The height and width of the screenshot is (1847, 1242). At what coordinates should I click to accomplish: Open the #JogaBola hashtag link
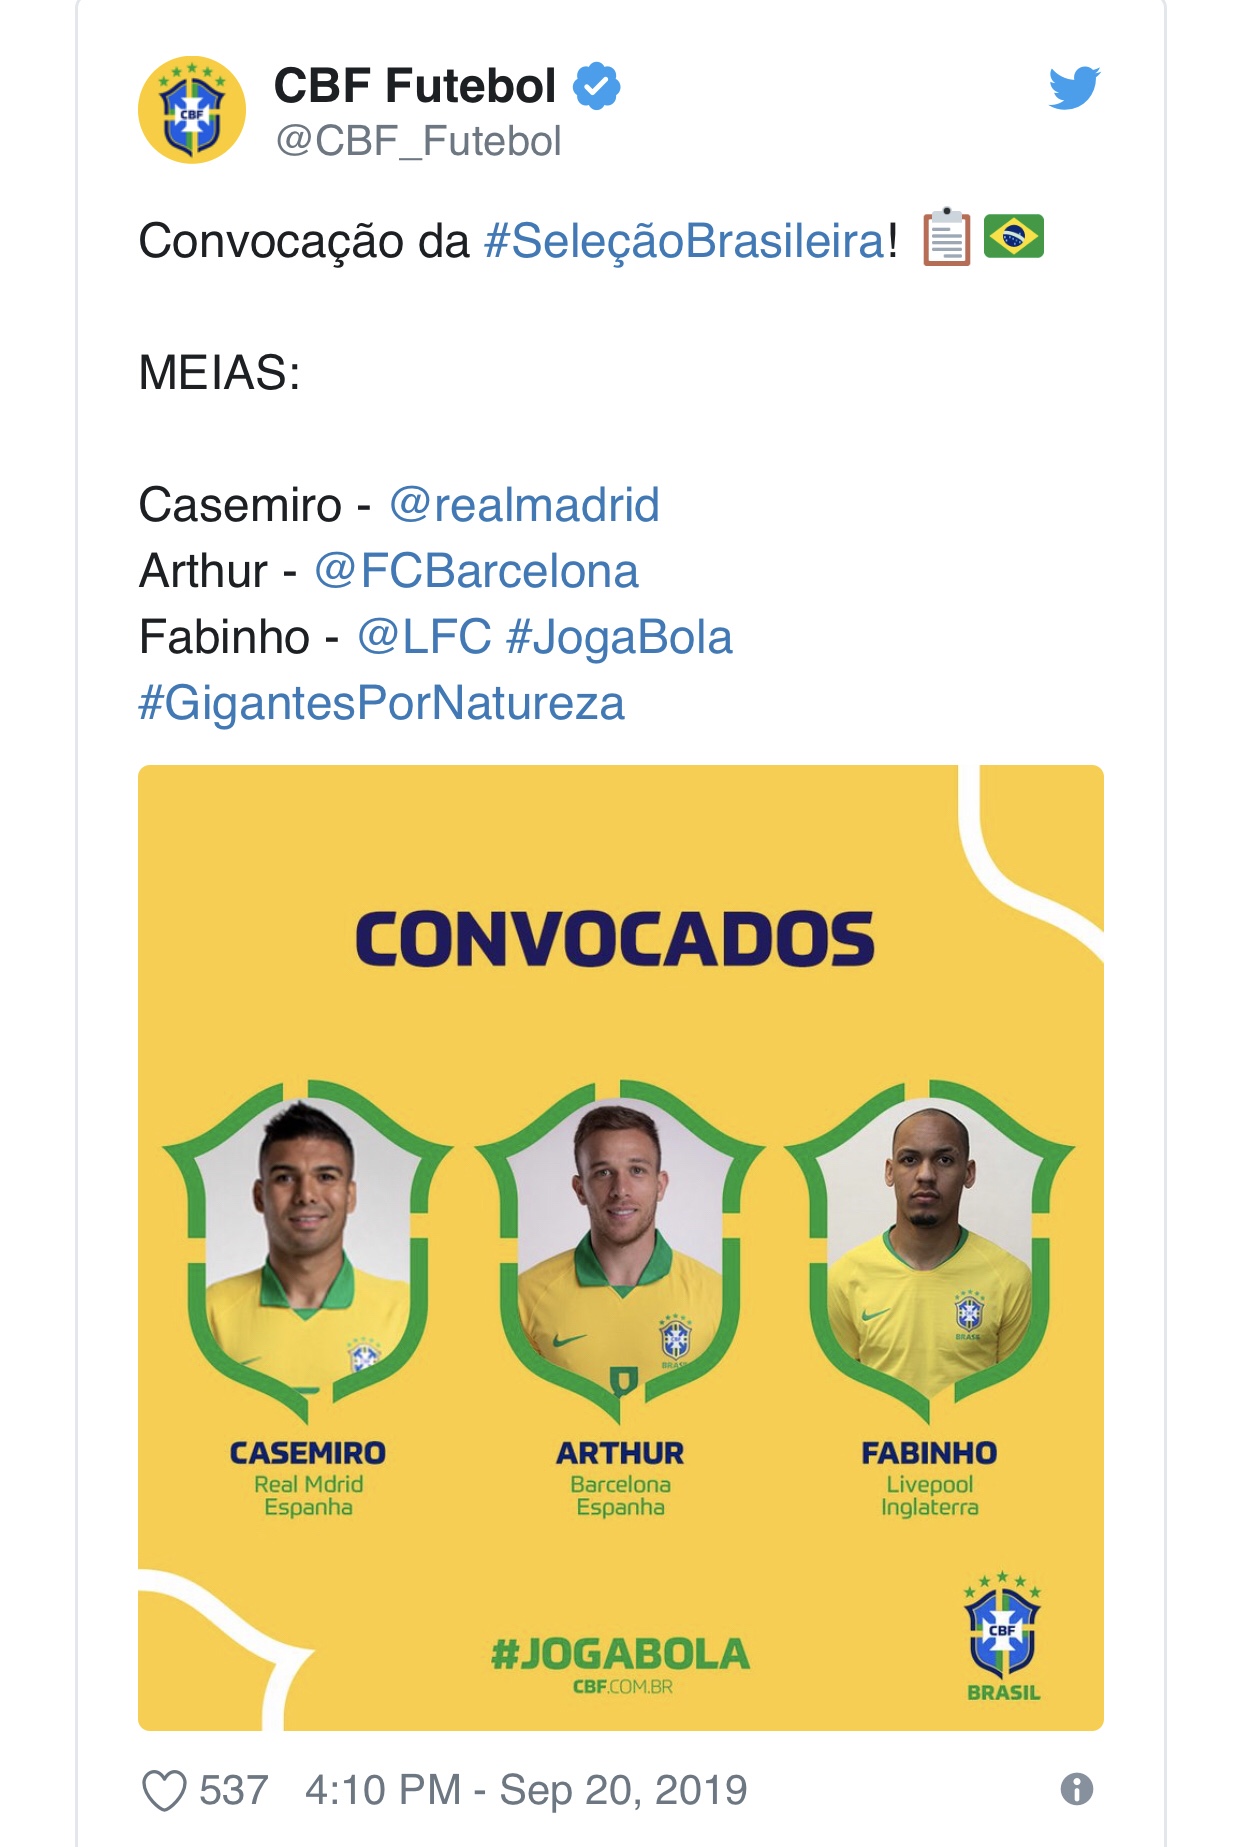point(620,638)
